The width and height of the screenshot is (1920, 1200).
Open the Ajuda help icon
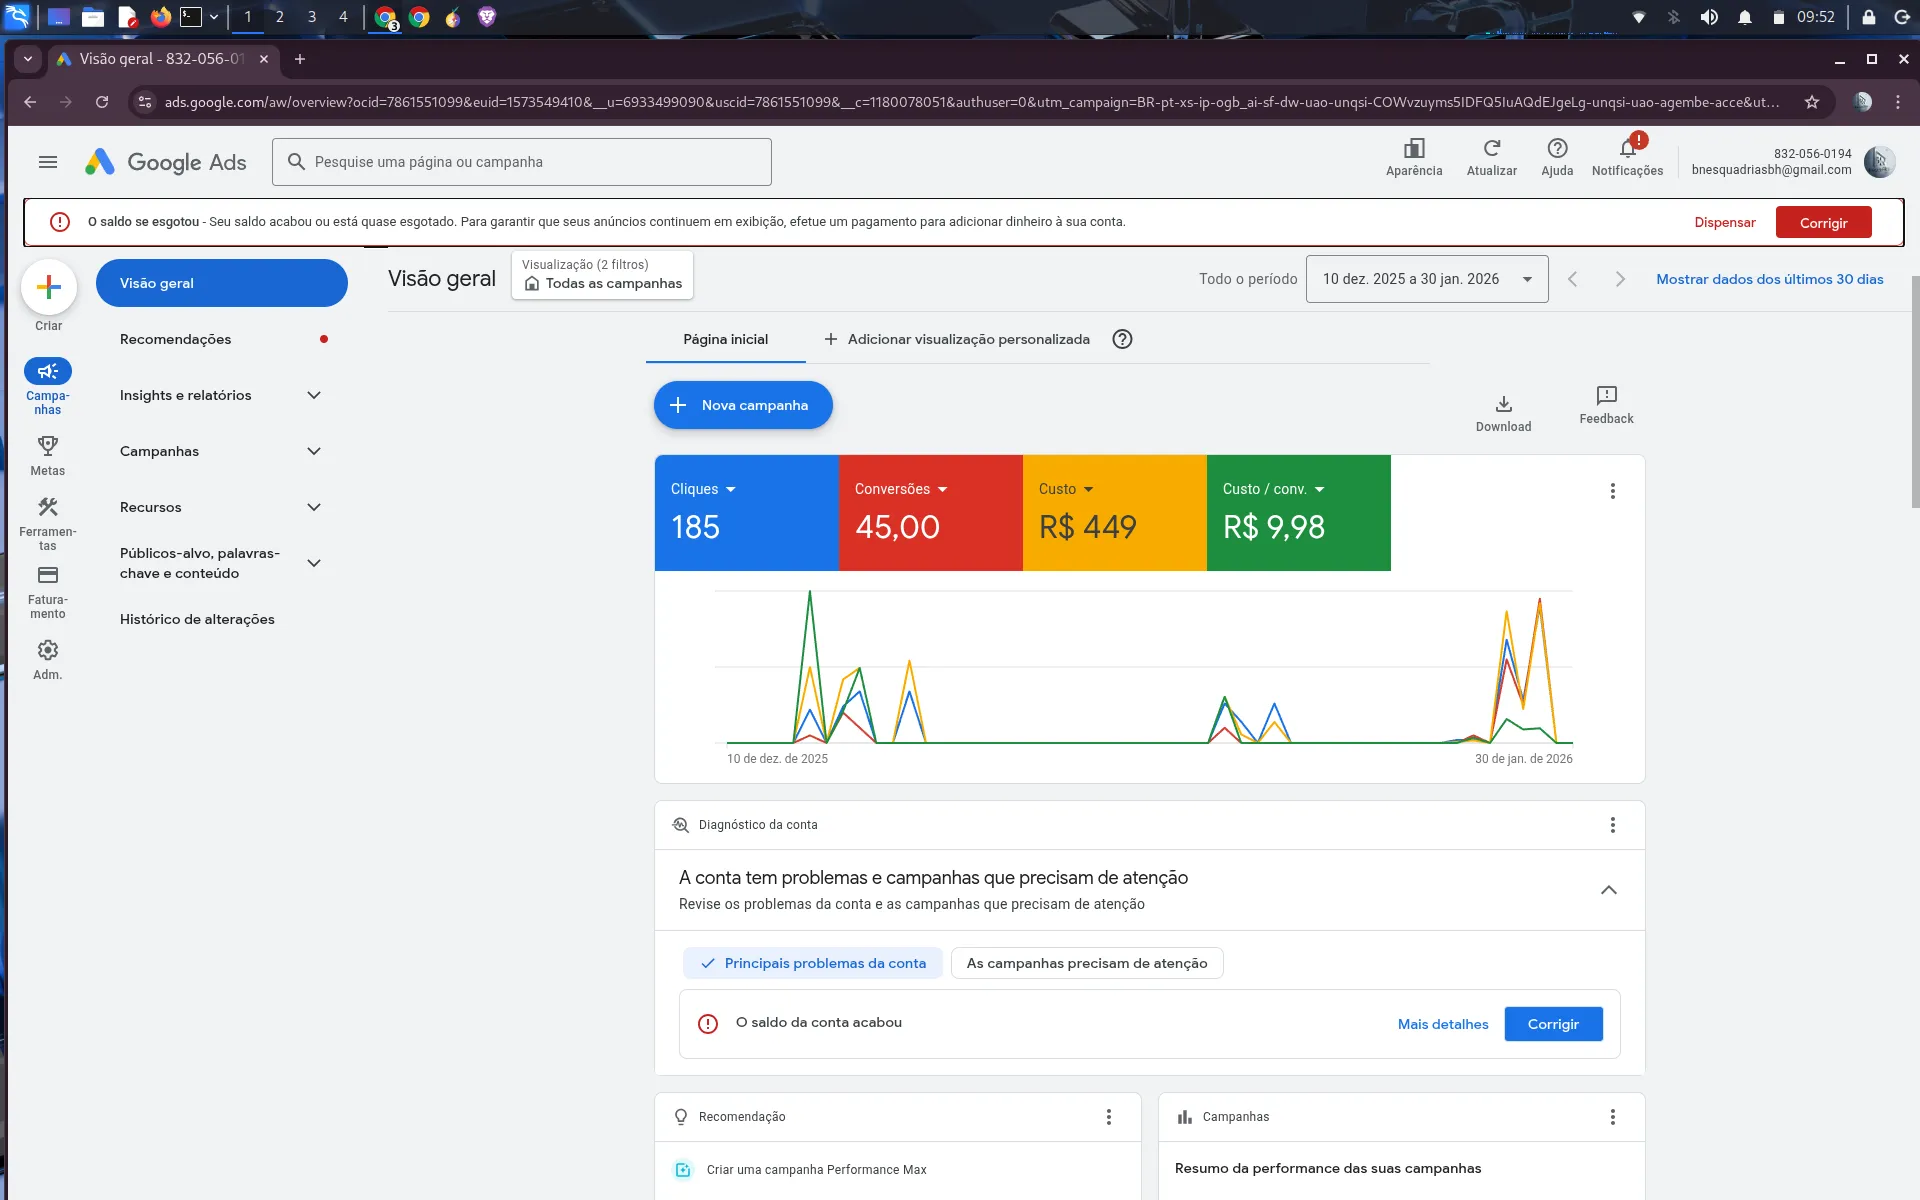[x=1556, y=149]
